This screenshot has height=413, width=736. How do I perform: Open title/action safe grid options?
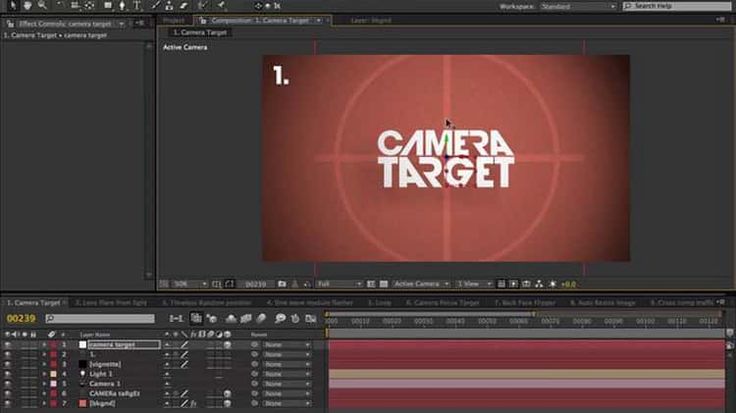click(216, 284)
